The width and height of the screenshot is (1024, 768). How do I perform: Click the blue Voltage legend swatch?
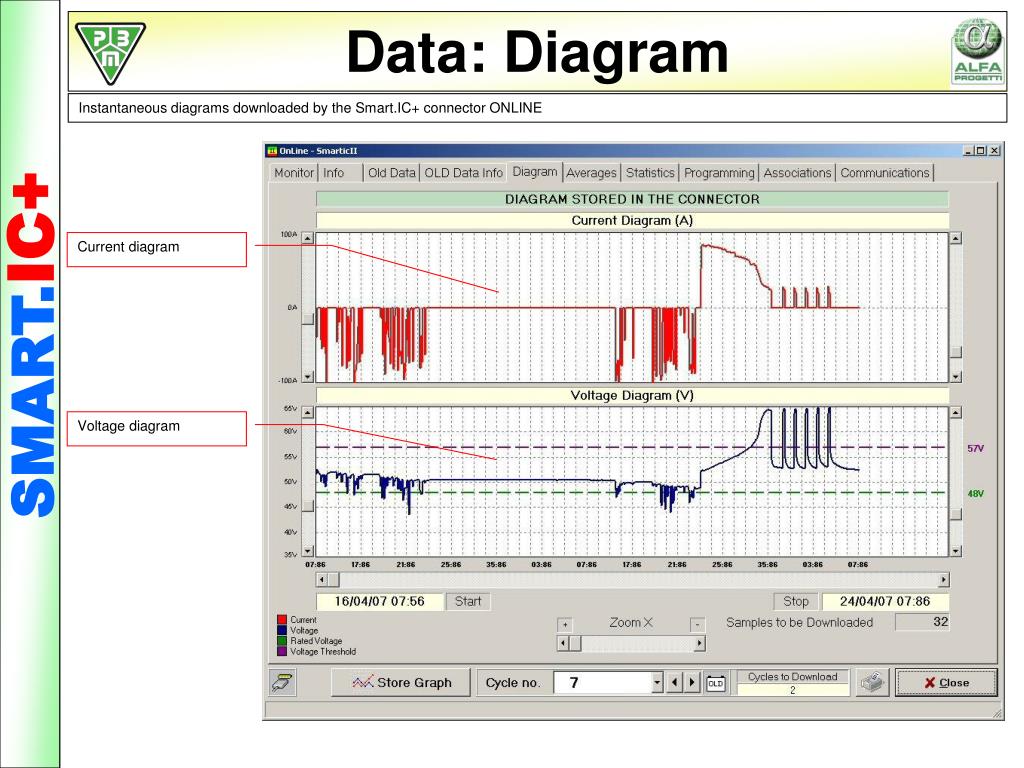(x=282, y=630)
